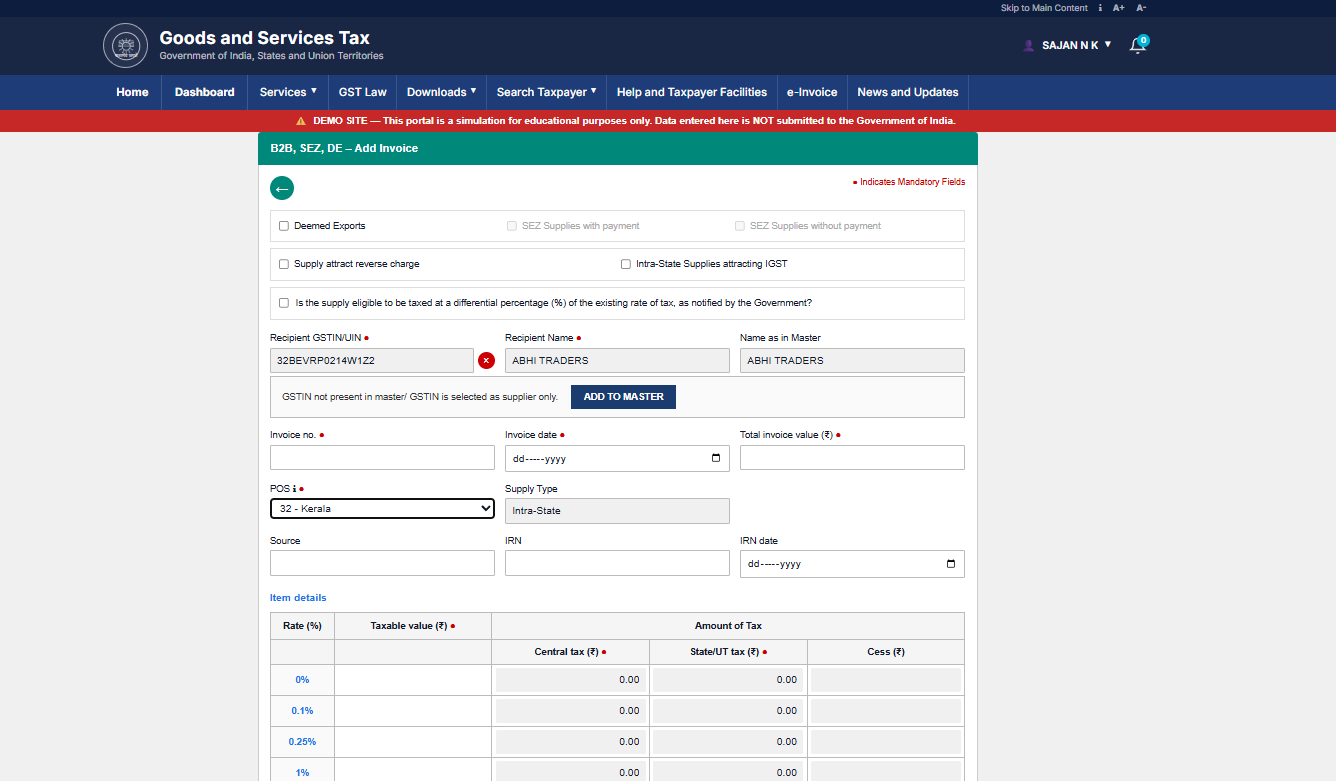Screen dimensions: 1336x781
Task: Click the ADD TO MASTER button
Action: (x=624, y=397)
